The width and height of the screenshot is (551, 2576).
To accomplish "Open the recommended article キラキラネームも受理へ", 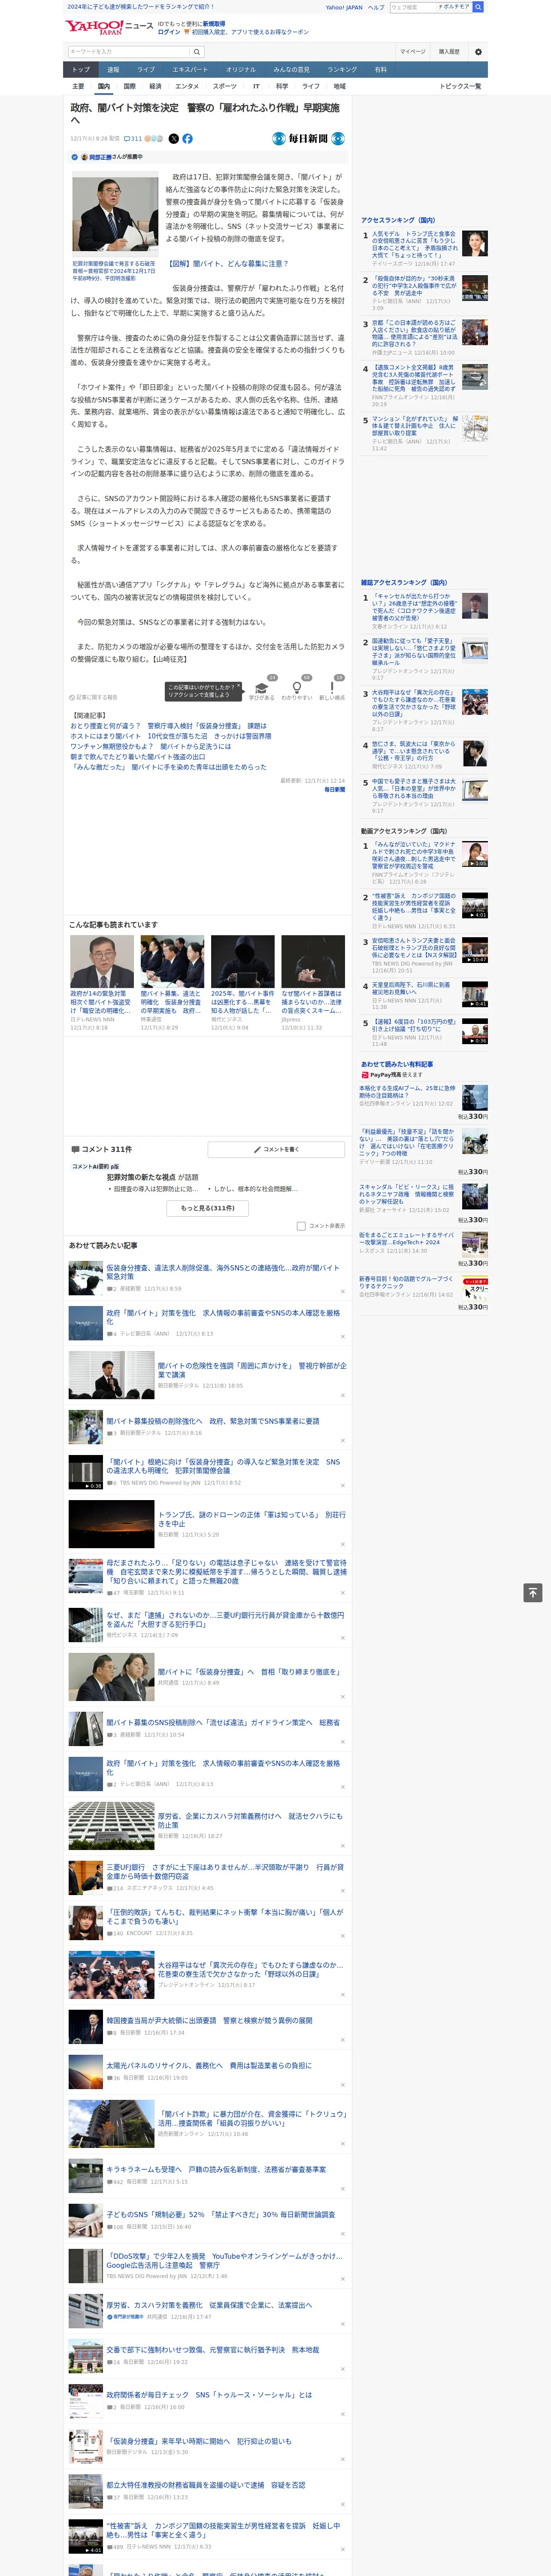I will [216, 2170].
